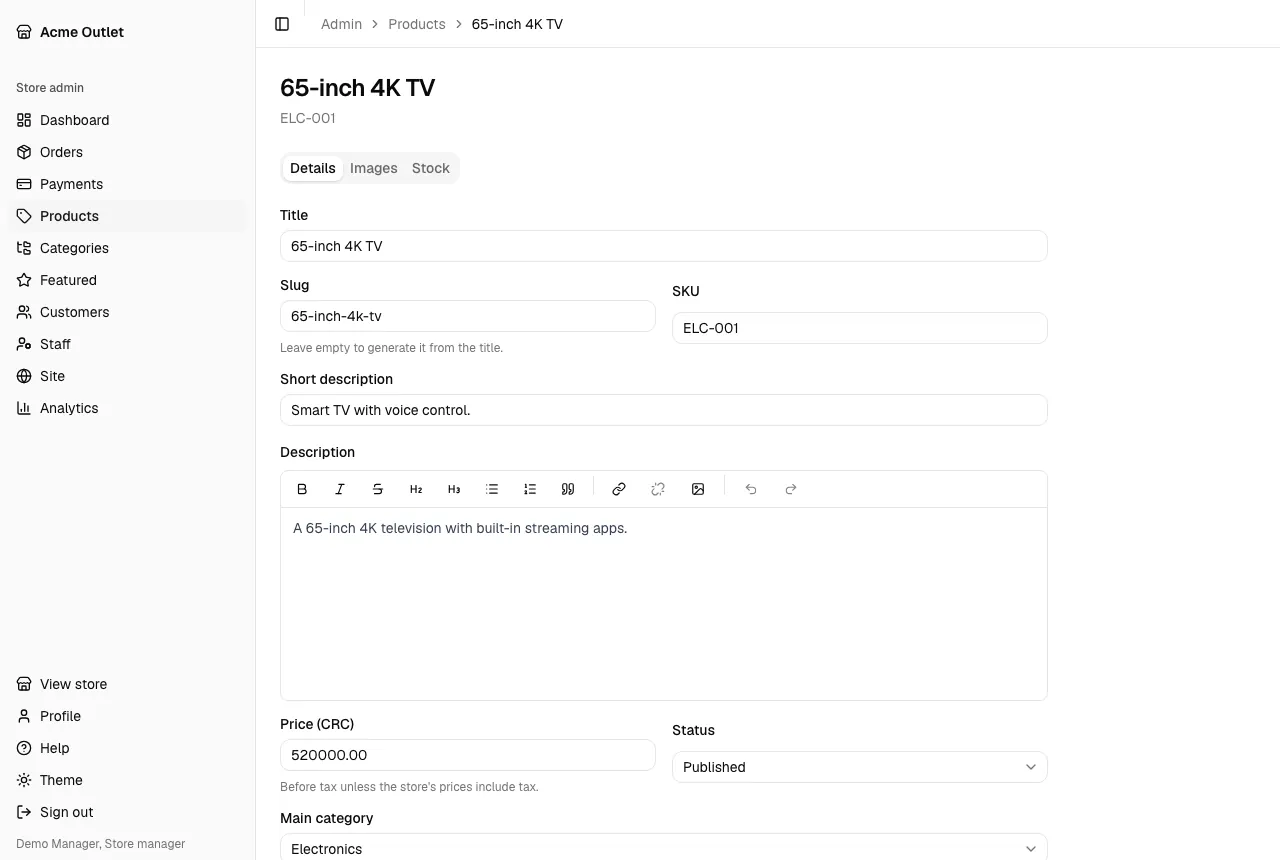Click into the Title input field
This screenshot has width=1280, height=860.
coord(664,246)
